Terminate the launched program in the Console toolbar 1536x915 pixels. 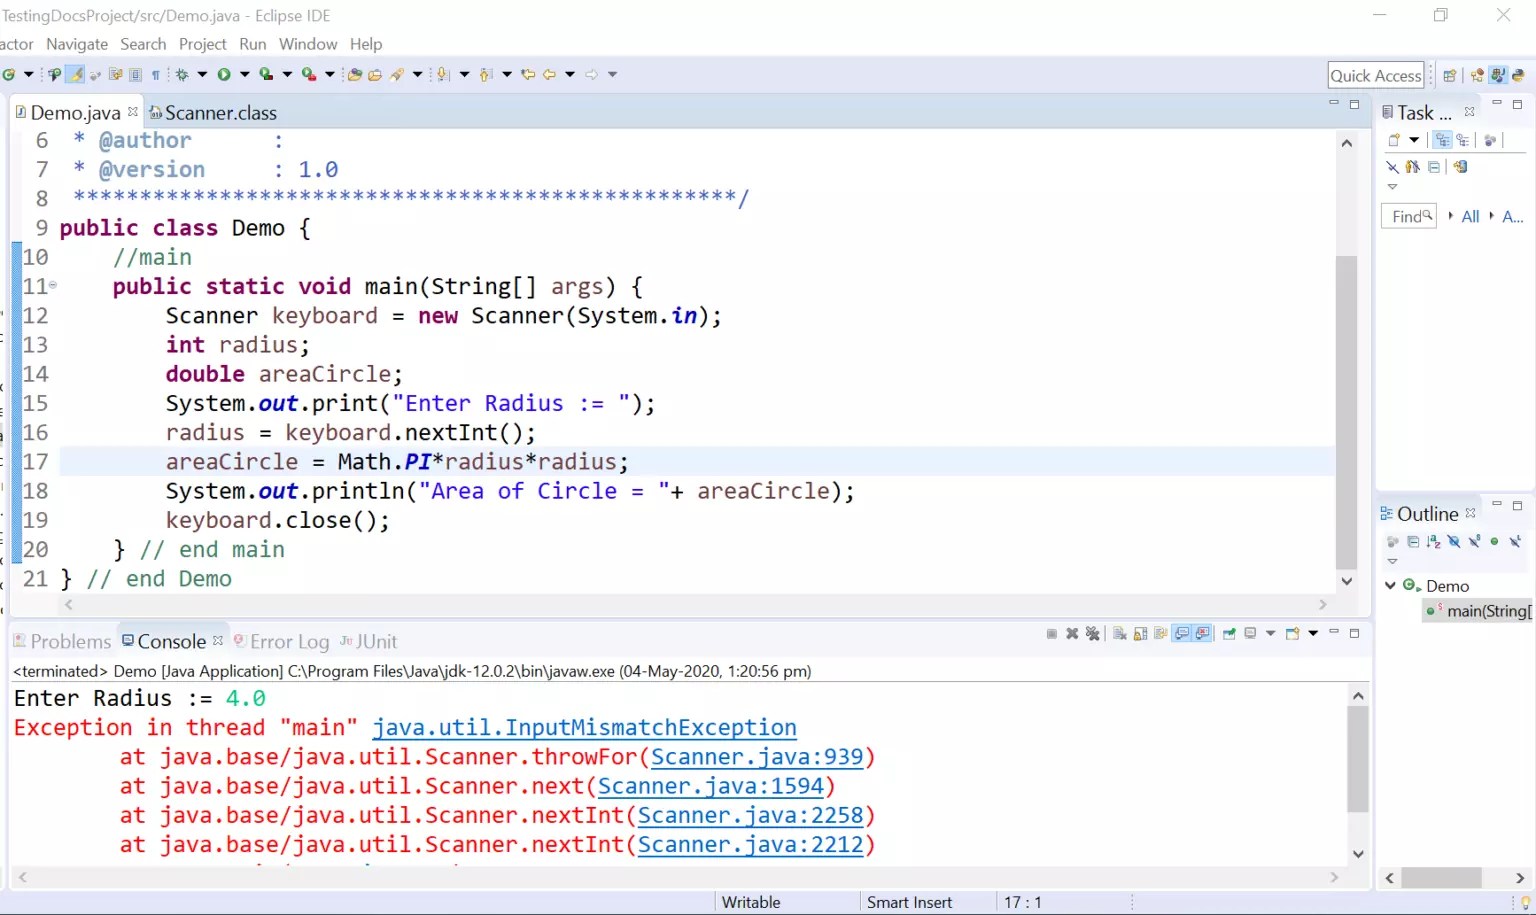(x=1051, y=633)
